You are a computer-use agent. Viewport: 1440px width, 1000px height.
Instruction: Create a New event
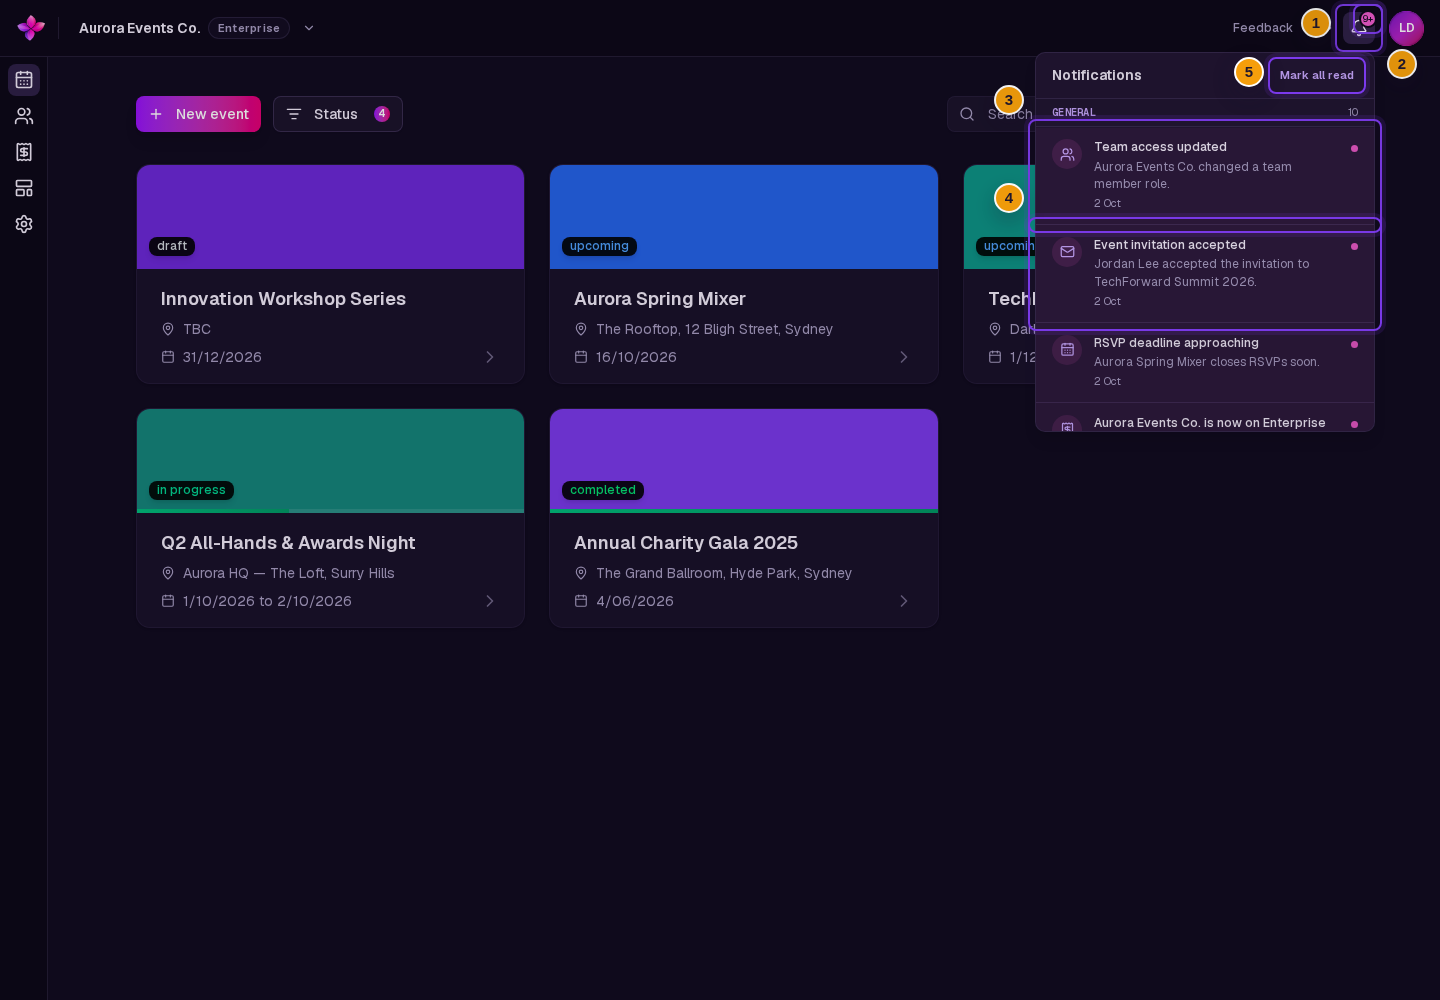pyautogui.click(x=198, y=114)
